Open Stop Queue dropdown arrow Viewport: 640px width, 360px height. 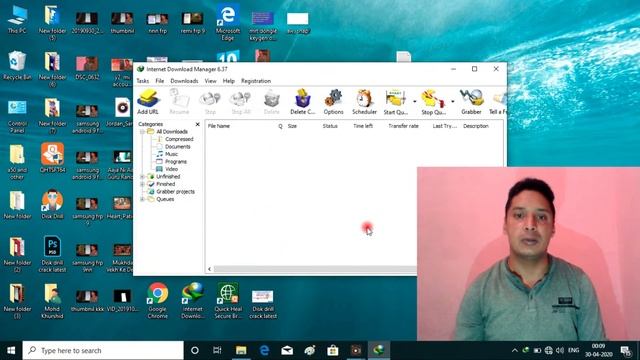click(x=452, y=102)
